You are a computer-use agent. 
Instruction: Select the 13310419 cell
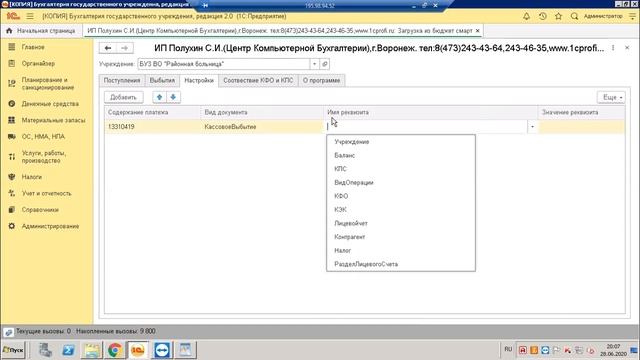[x=152, y=127]
